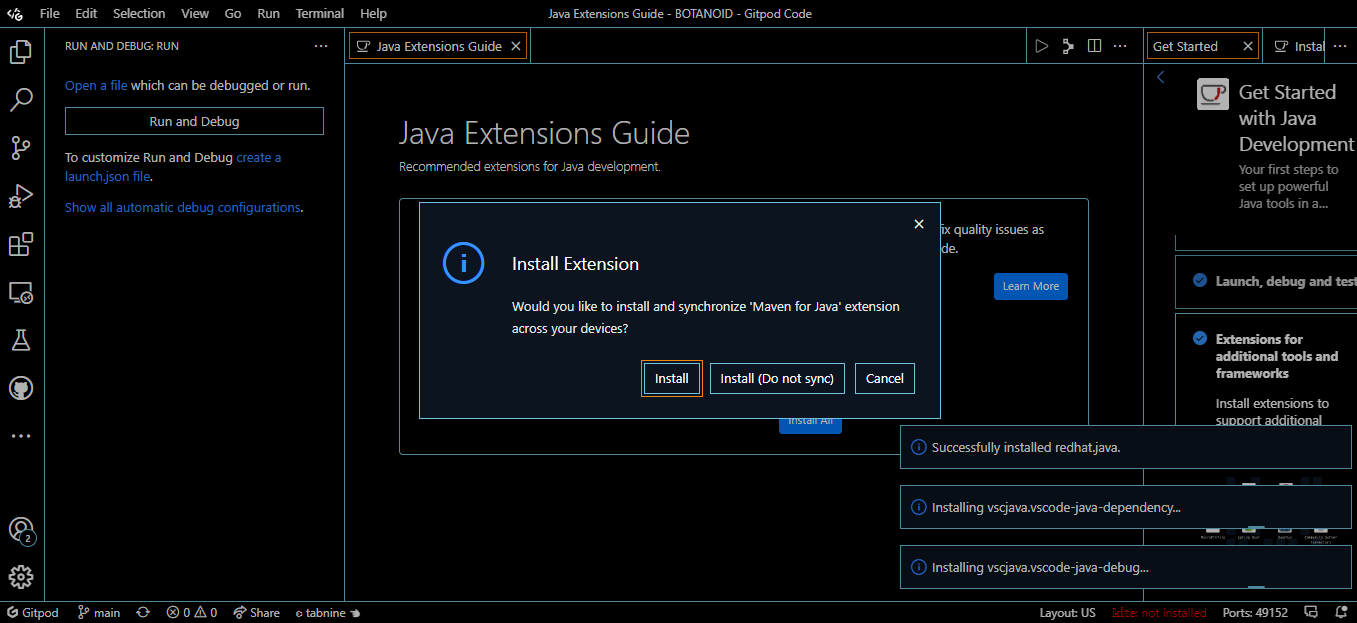Switch to Java Extensions Guide tab
The image size is (1357, 623).
(438, 46)
